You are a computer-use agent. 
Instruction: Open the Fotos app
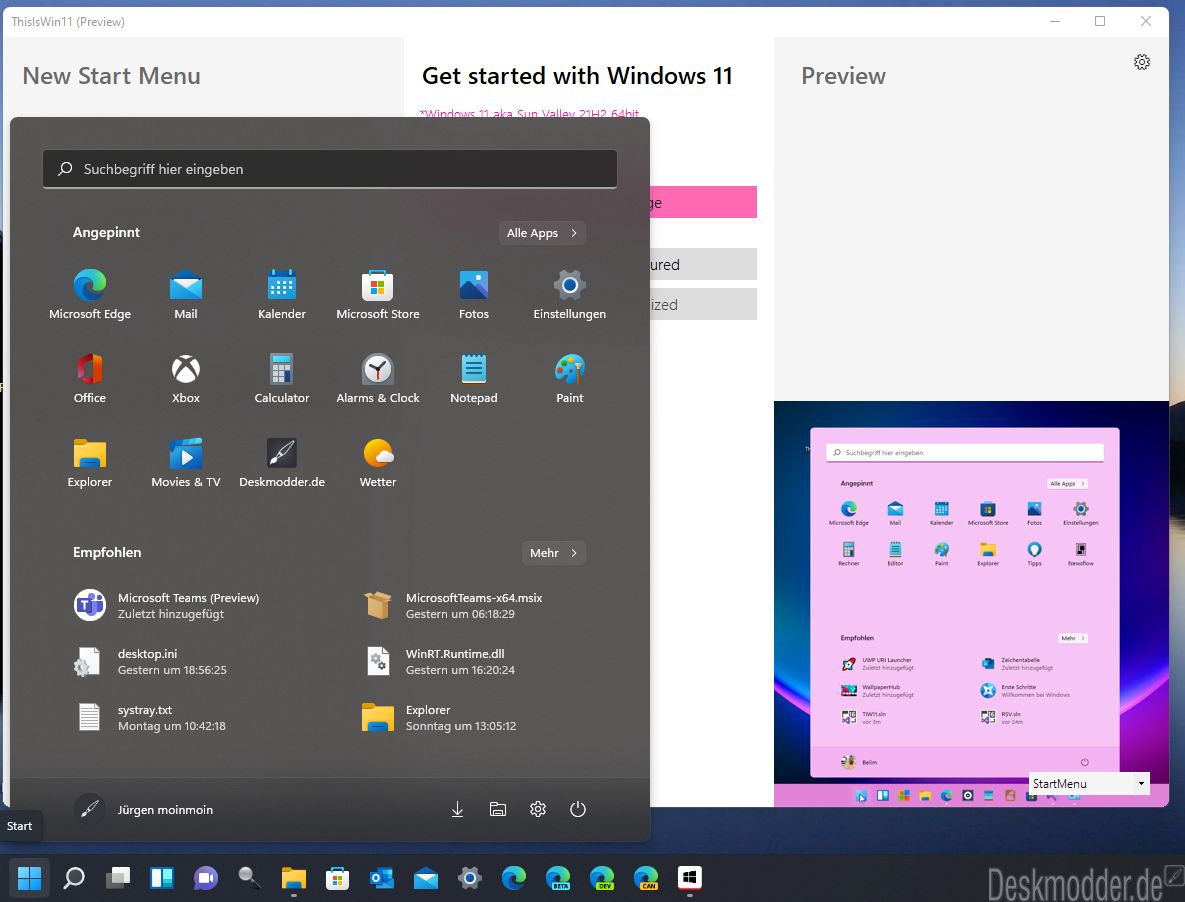tap(474, 294)
